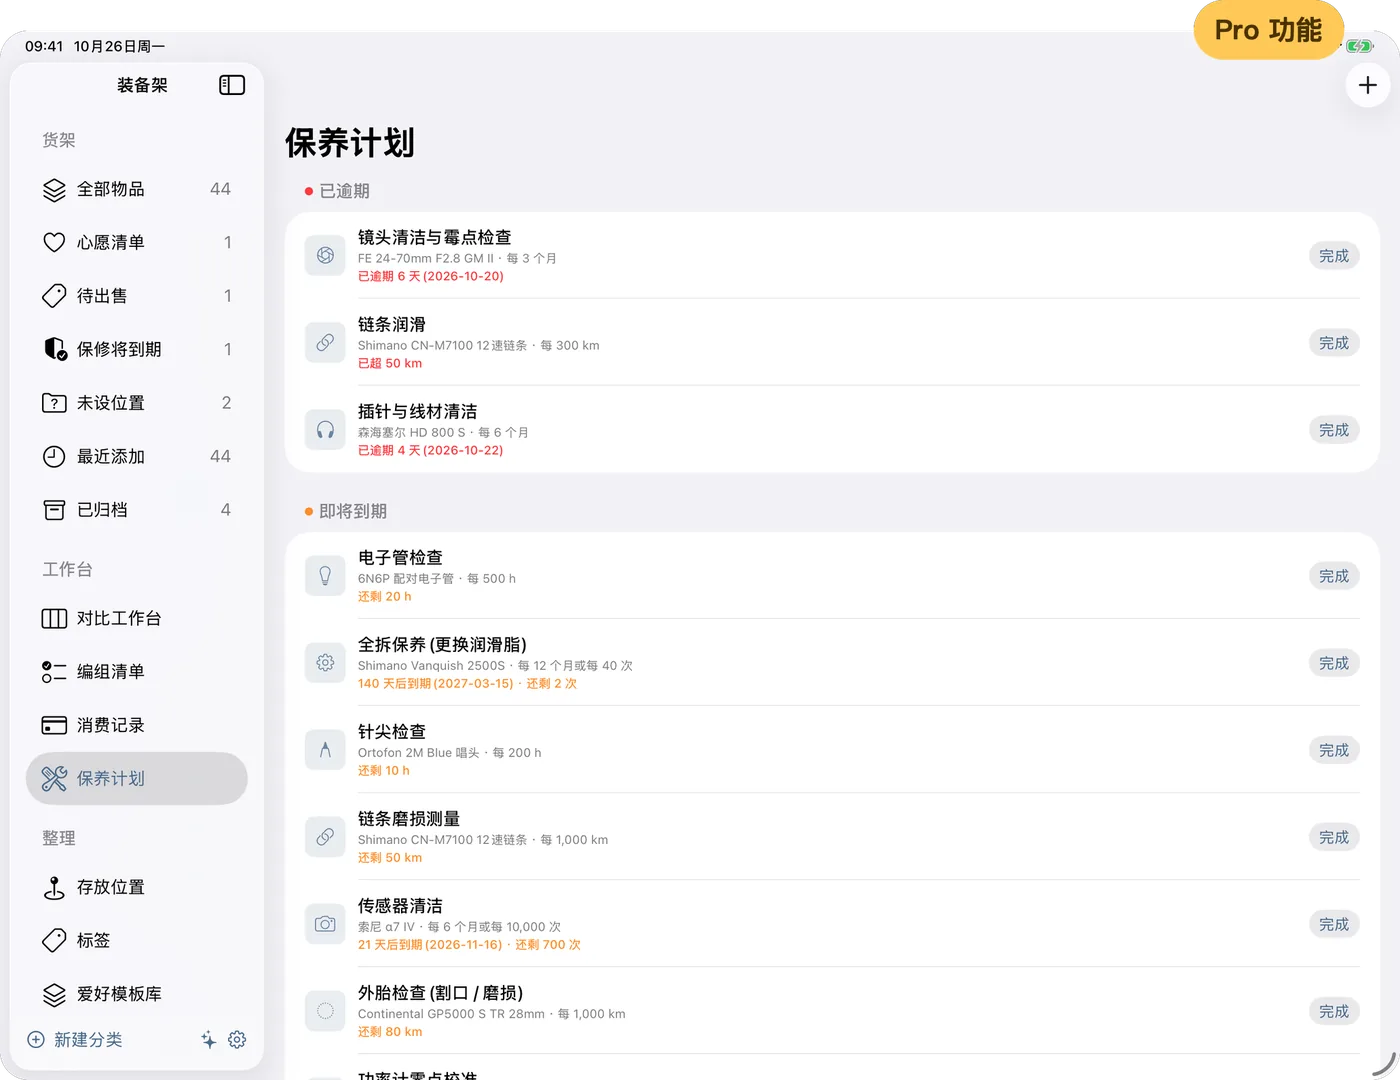Image resolution: width=1400 pixels, height=1080 pixels.
Task: Open 消费记录 in sidebar
Action: (x=137, y=725)
